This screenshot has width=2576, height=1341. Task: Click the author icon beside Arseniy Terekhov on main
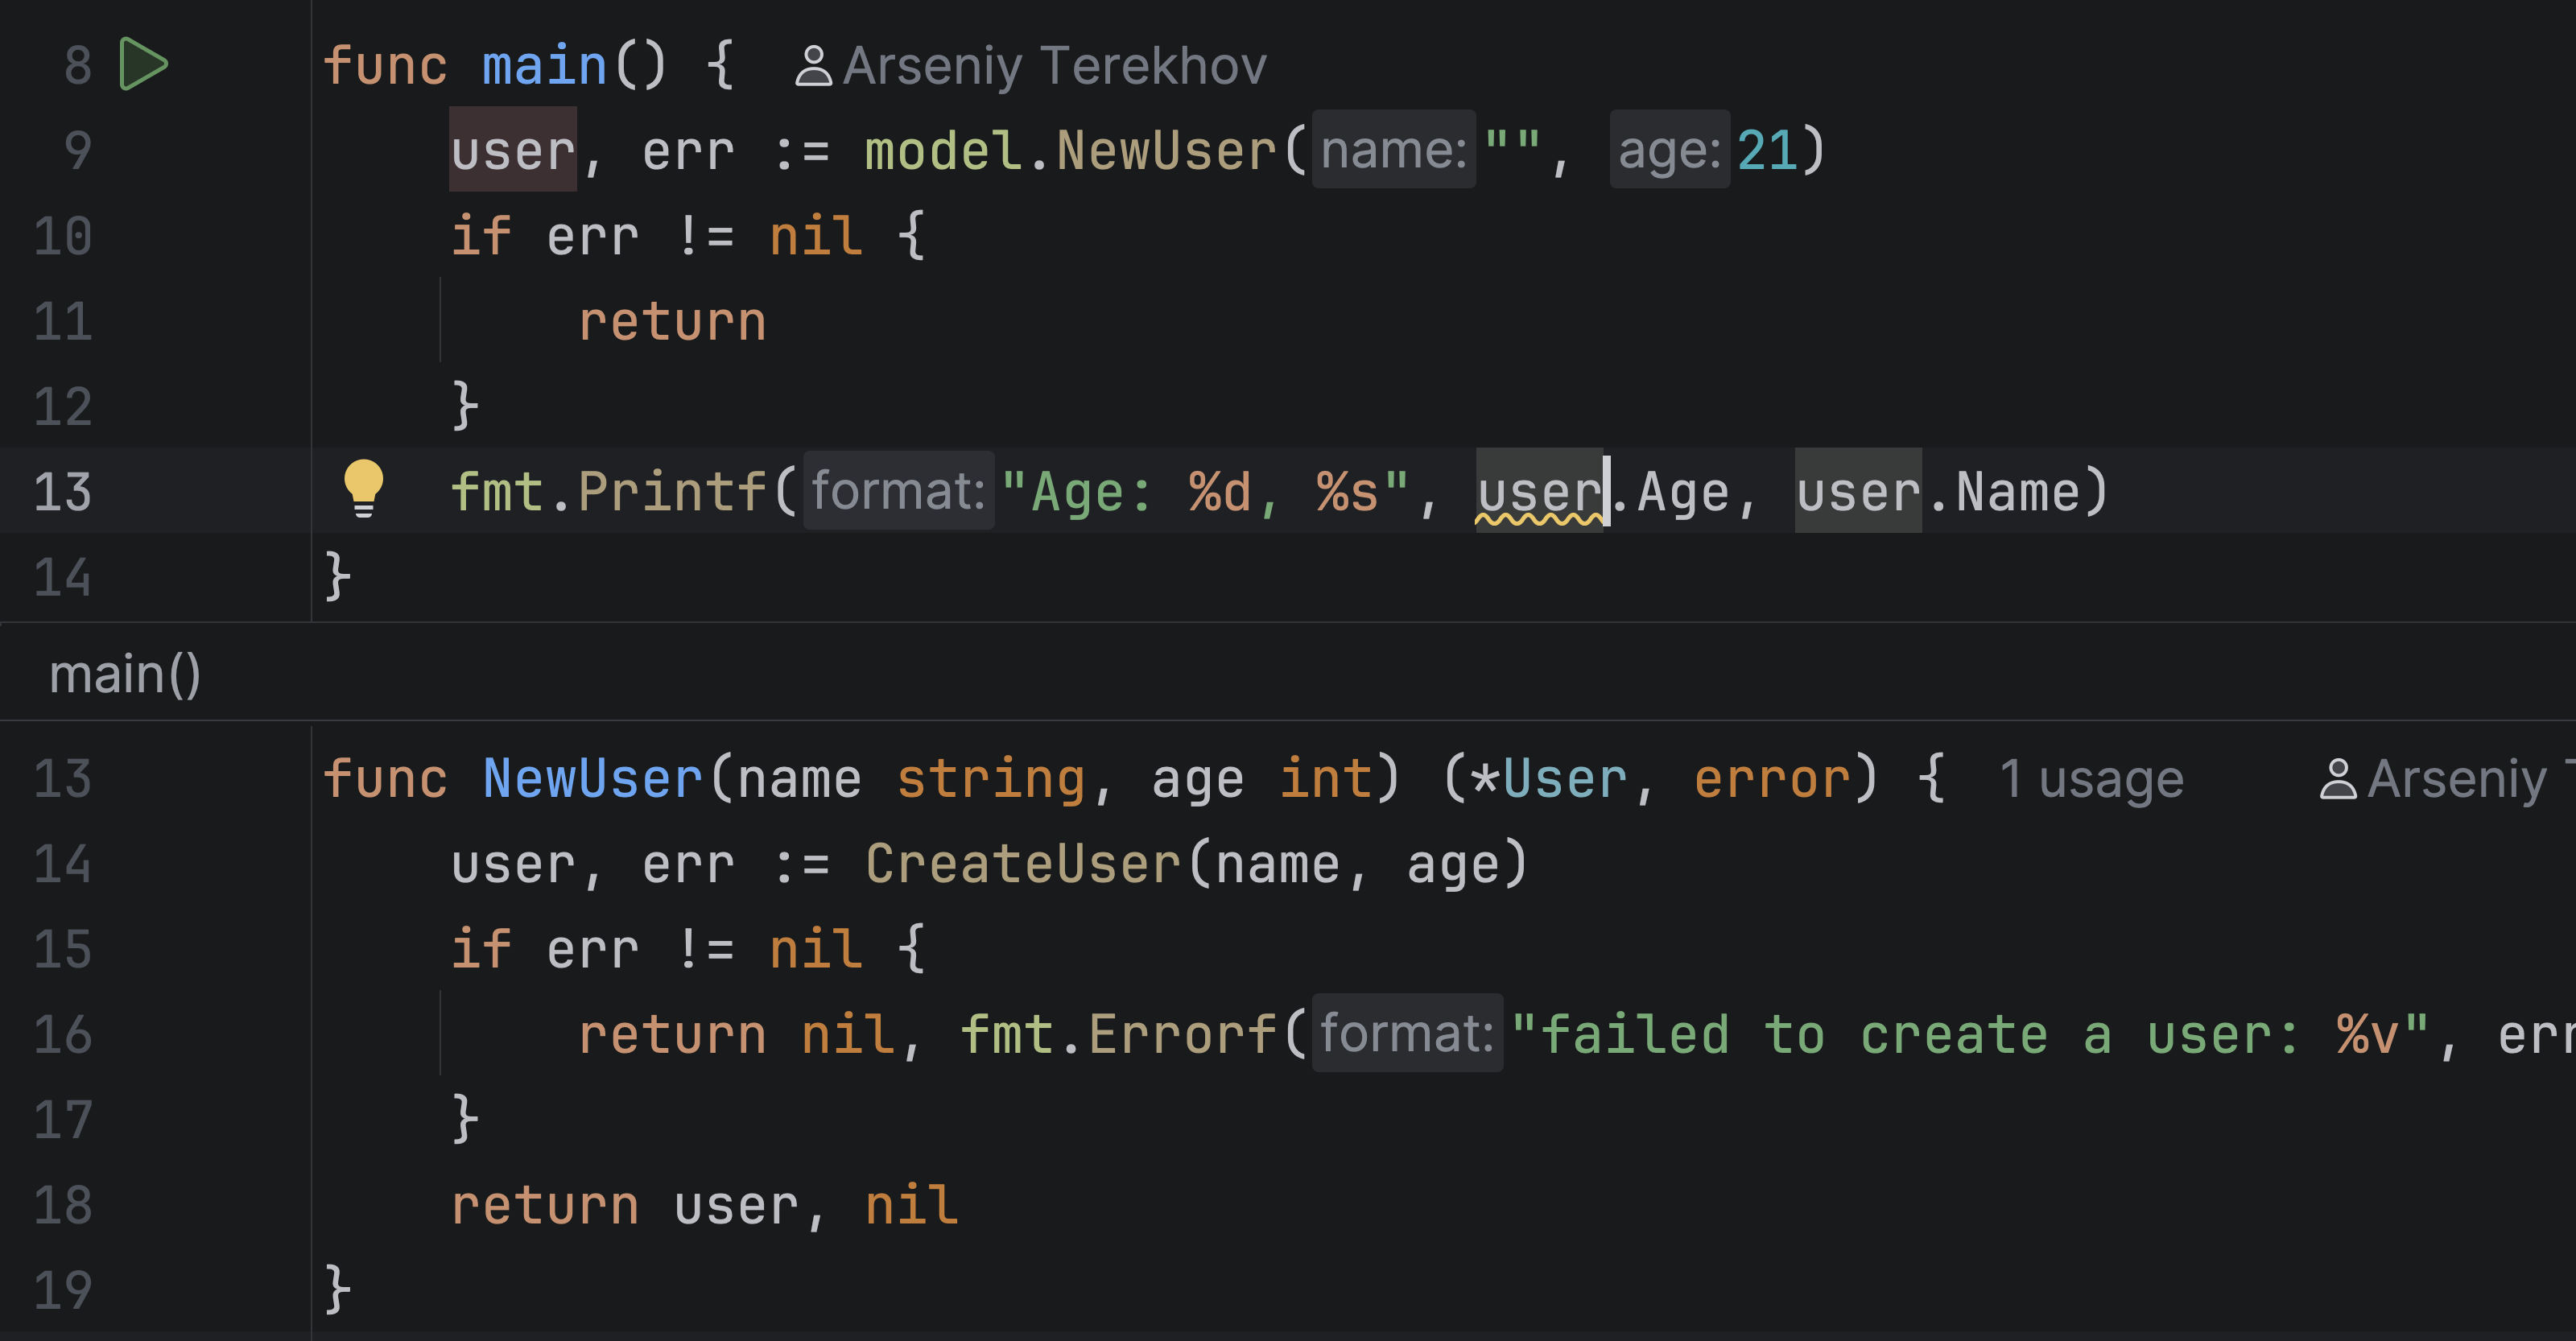[813, 66]
